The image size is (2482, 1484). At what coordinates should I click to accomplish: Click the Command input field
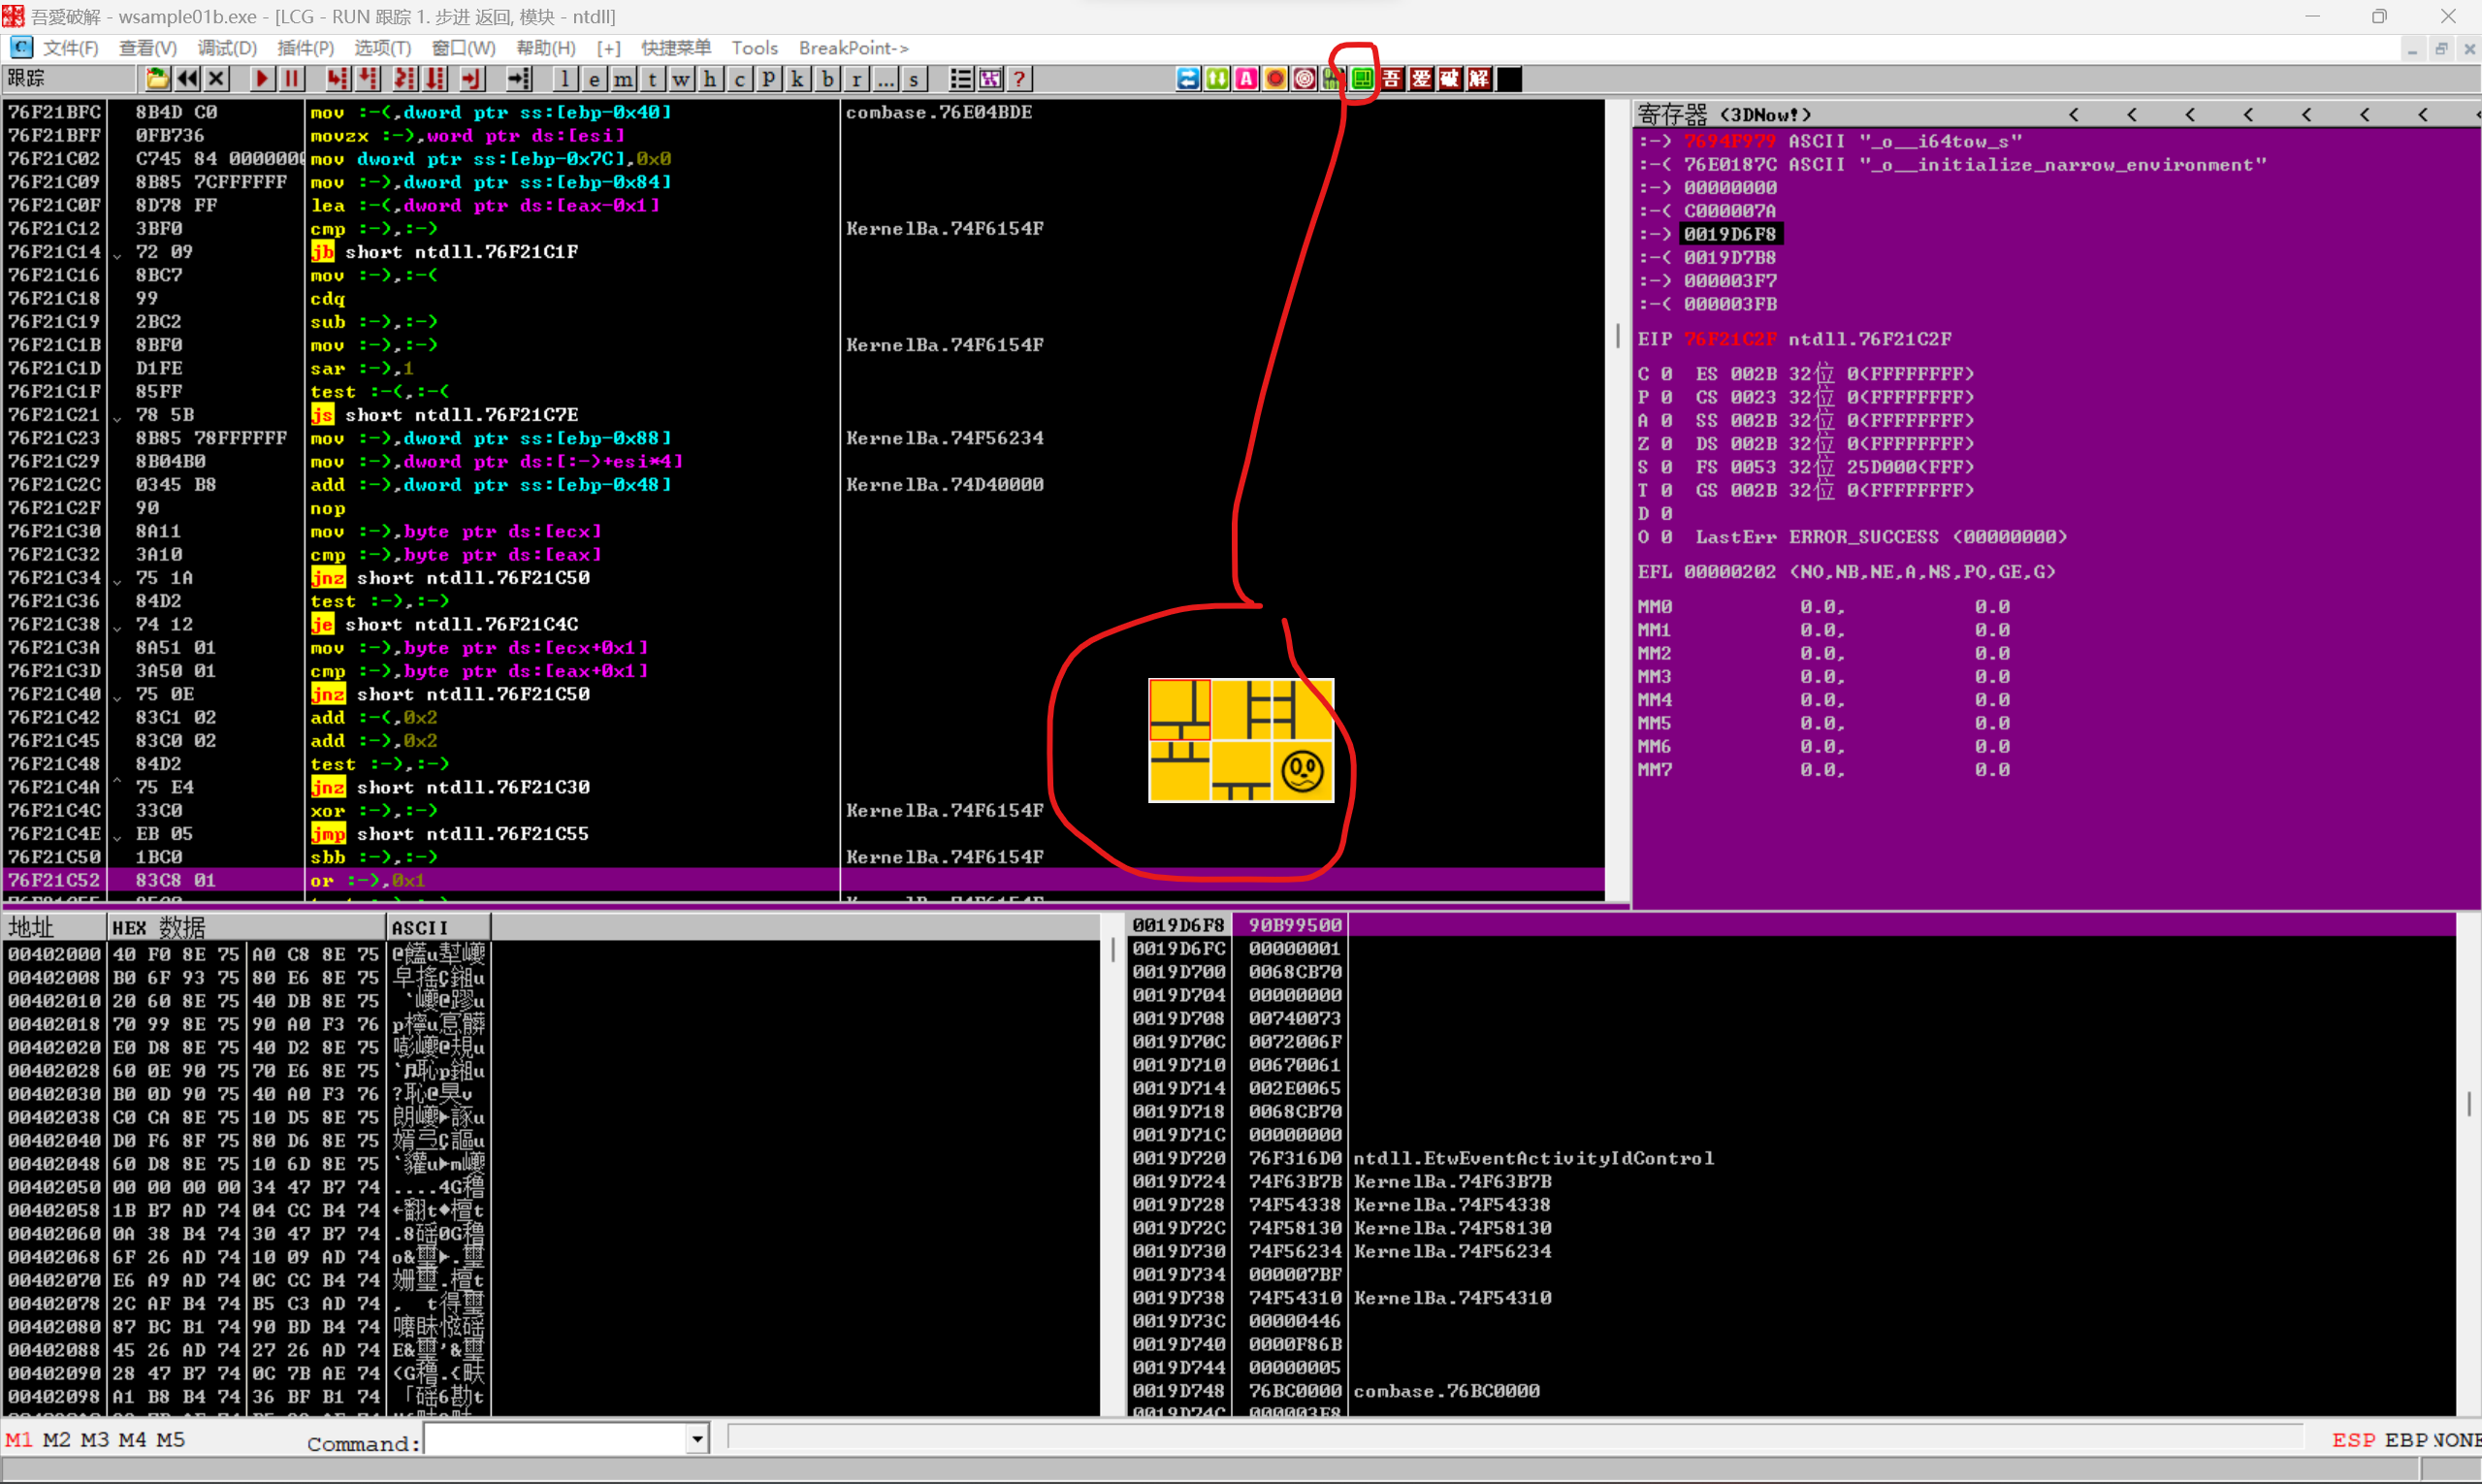(556, 1440)
